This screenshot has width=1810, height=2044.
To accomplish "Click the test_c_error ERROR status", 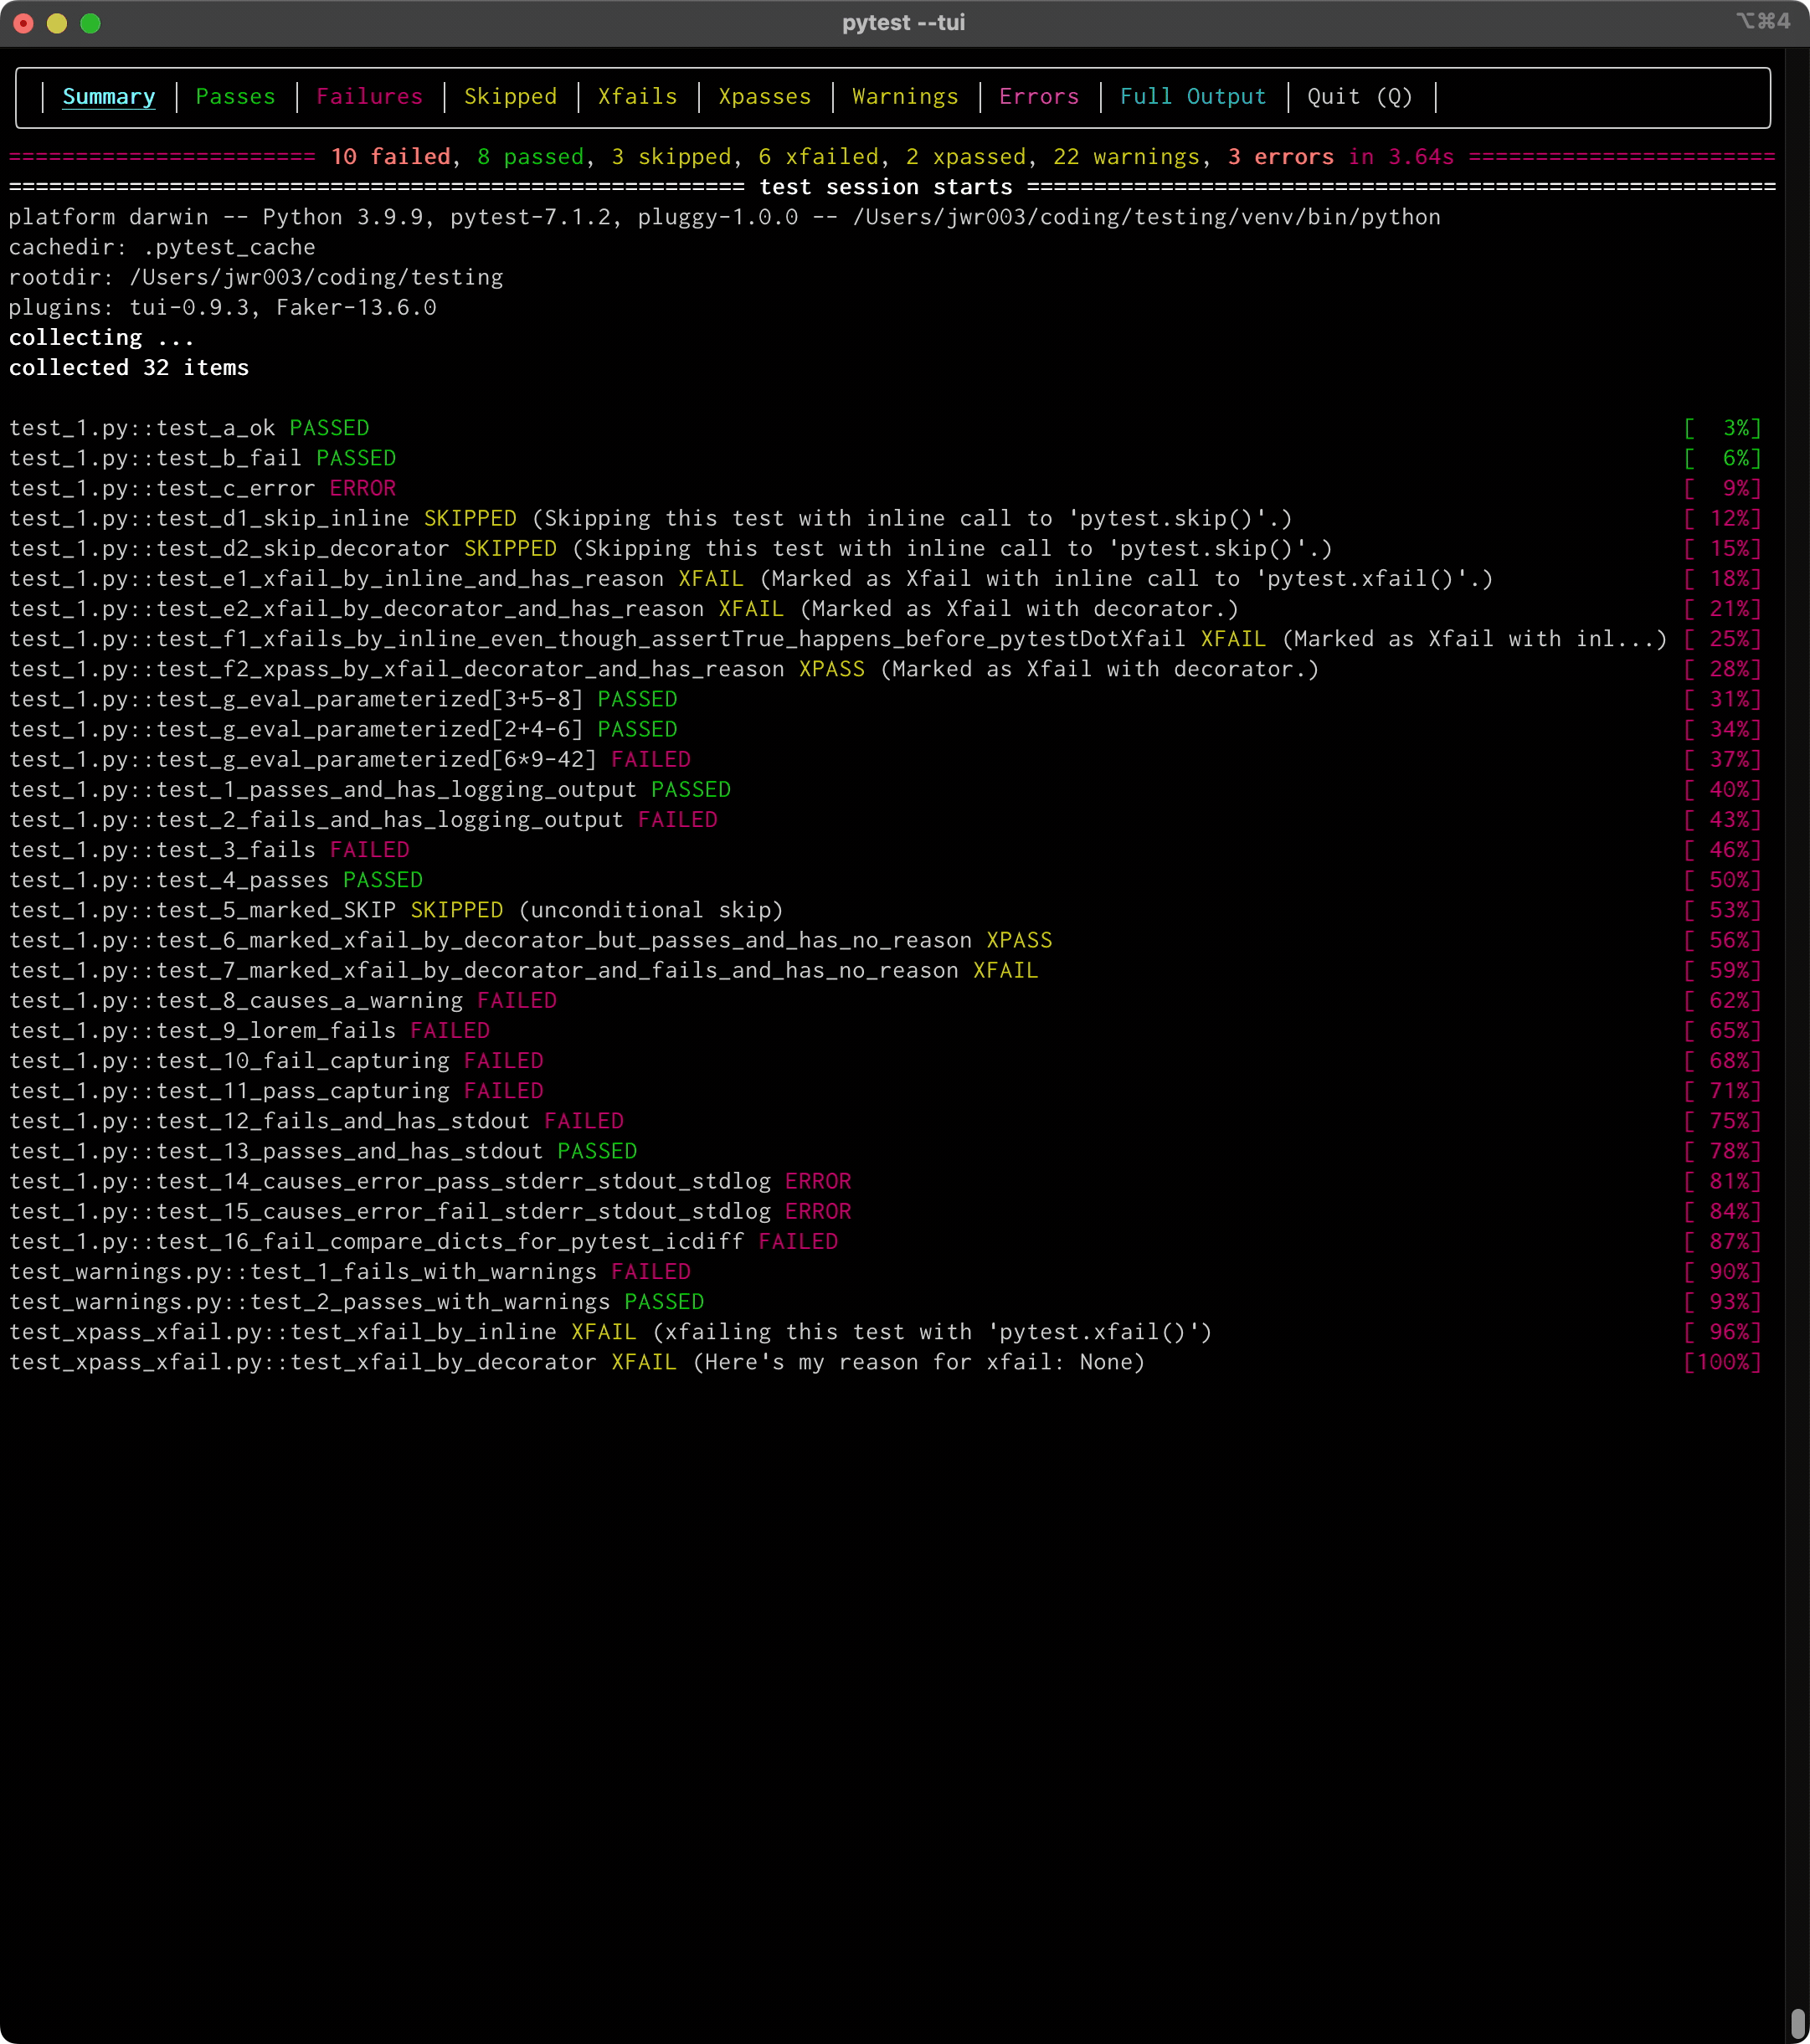I will tap(362, 488).
